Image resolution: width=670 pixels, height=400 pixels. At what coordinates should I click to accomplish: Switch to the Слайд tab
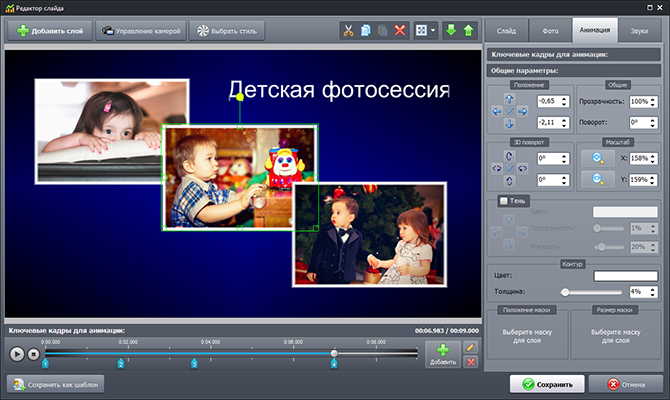(507, 32)
